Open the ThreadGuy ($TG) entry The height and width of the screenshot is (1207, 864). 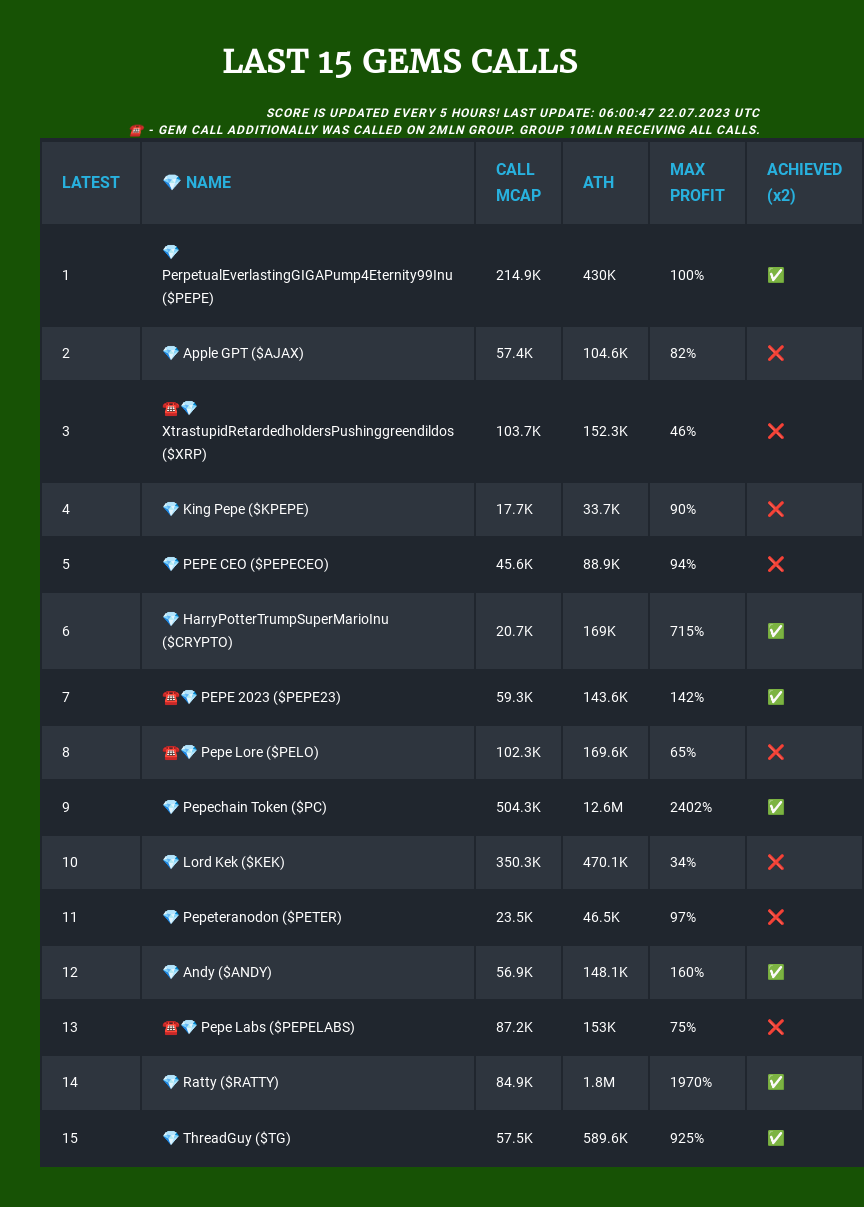(236, 1138)
